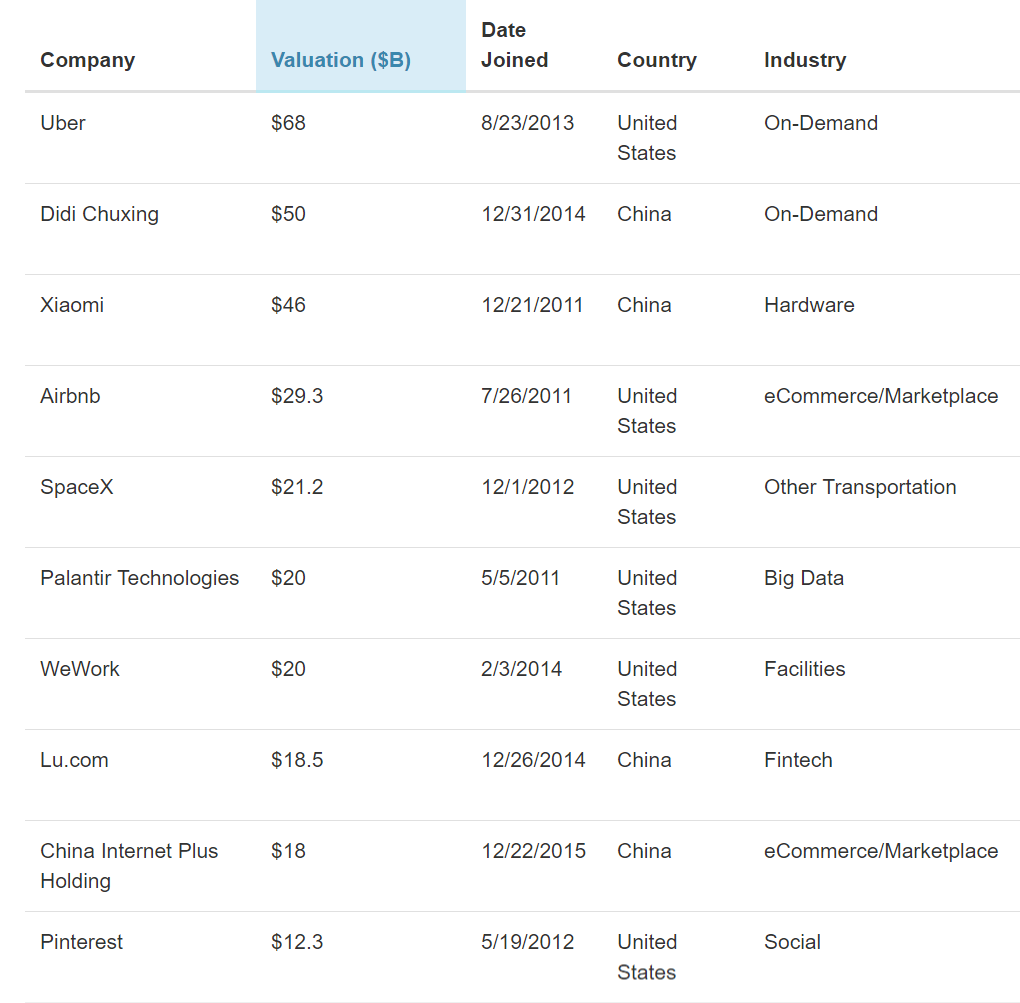Click SpaceX's Other Transportation industry cell
This screenshot has width=1020, height=1003.
coord(859,487)
